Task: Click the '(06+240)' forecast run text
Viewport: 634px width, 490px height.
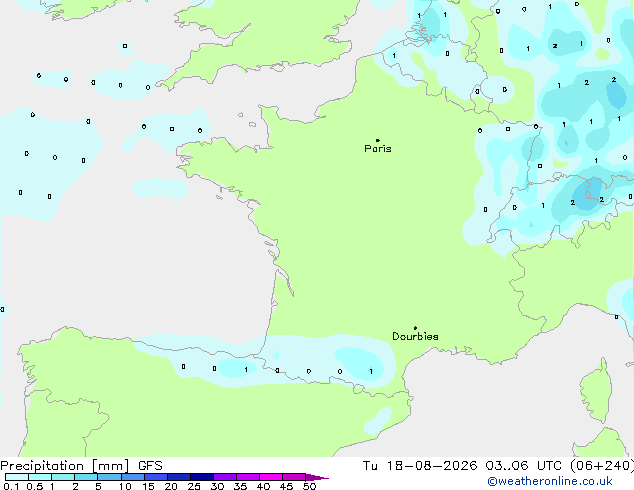Action: pos(602,466)
